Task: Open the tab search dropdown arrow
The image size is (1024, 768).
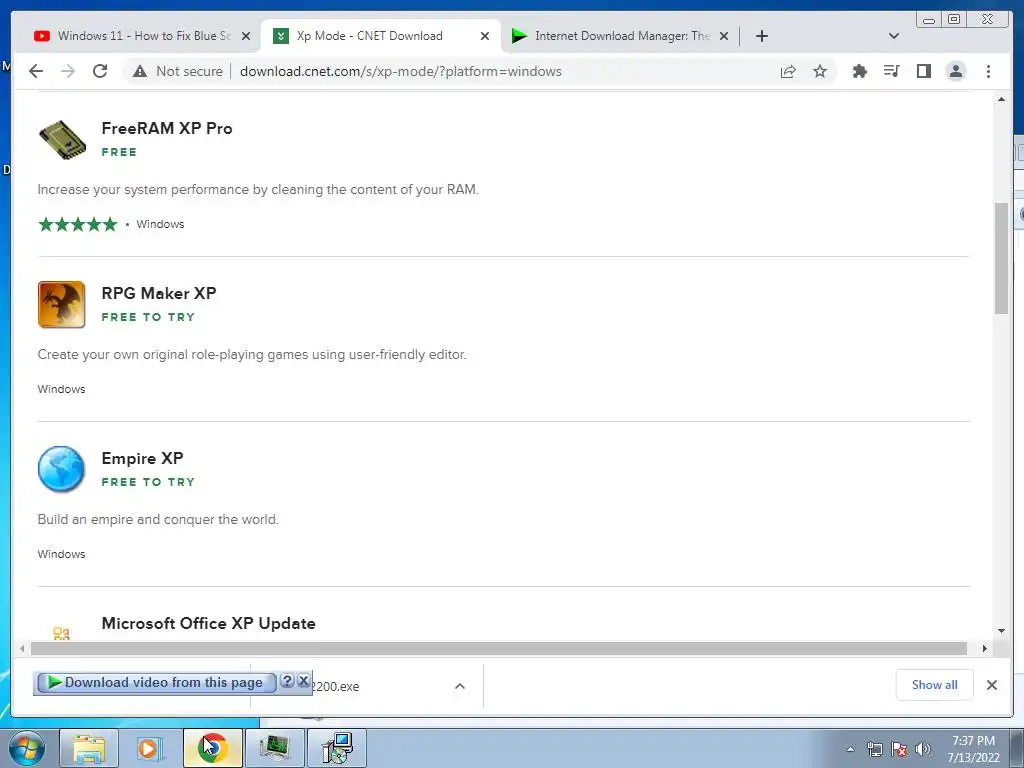Action: [x=894, y=36]
